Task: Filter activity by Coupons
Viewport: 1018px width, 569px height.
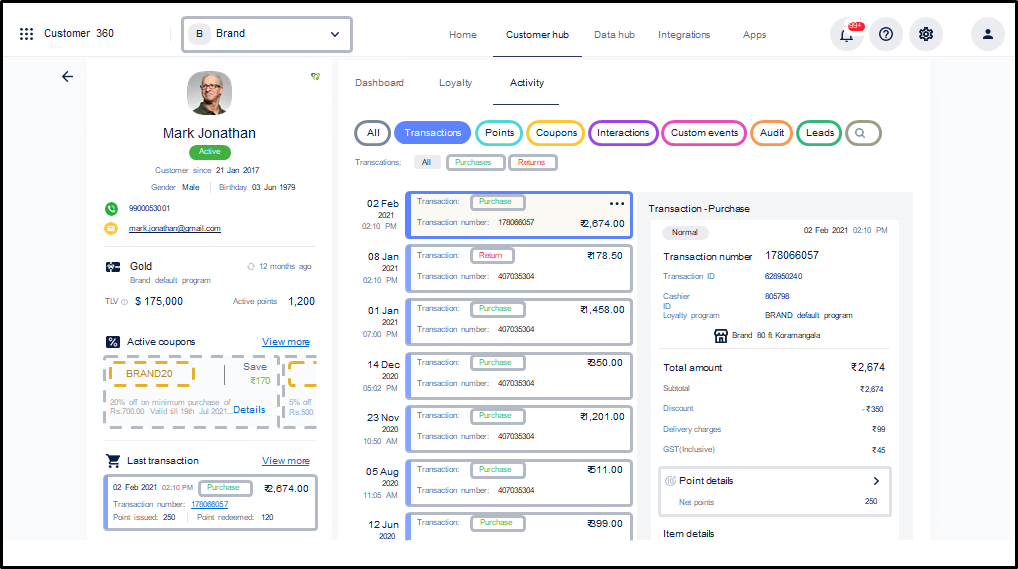Action: [556, 133]
